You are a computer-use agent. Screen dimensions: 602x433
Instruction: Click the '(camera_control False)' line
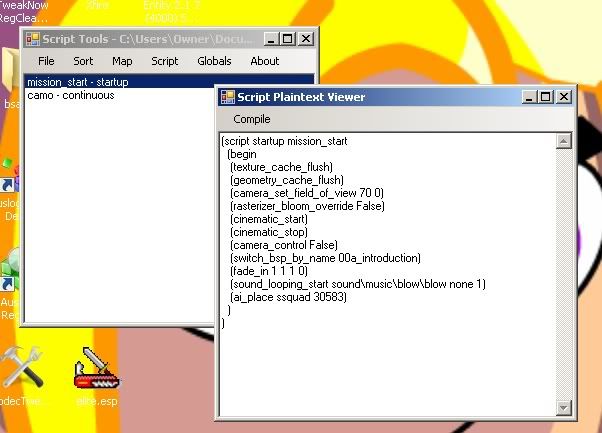pyautogui.click(x=284, y=245)
